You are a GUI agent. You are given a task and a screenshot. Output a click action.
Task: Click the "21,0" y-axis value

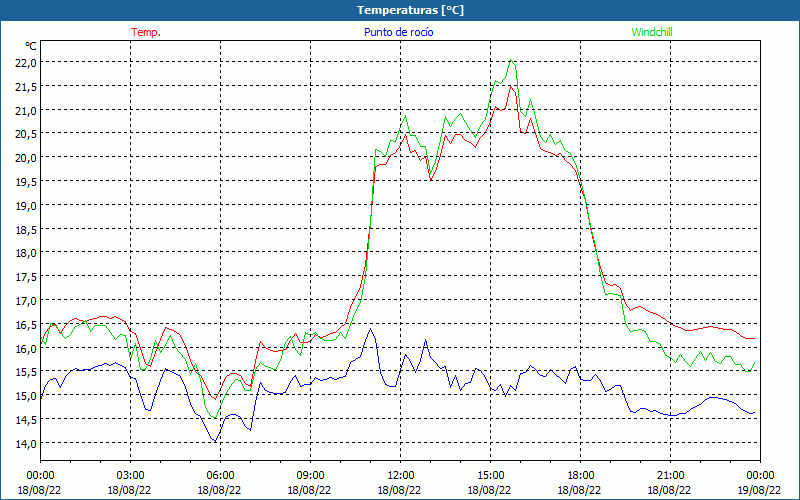coord(27,110)
